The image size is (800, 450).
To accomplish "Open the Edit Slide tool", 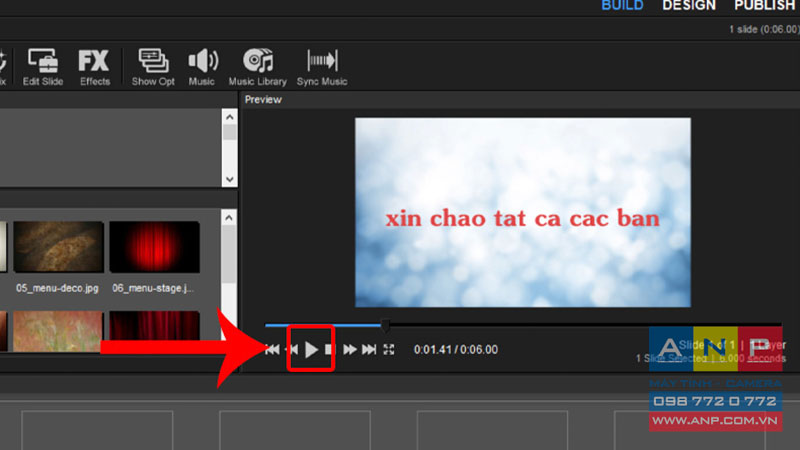I will click(x=43, y=67).
